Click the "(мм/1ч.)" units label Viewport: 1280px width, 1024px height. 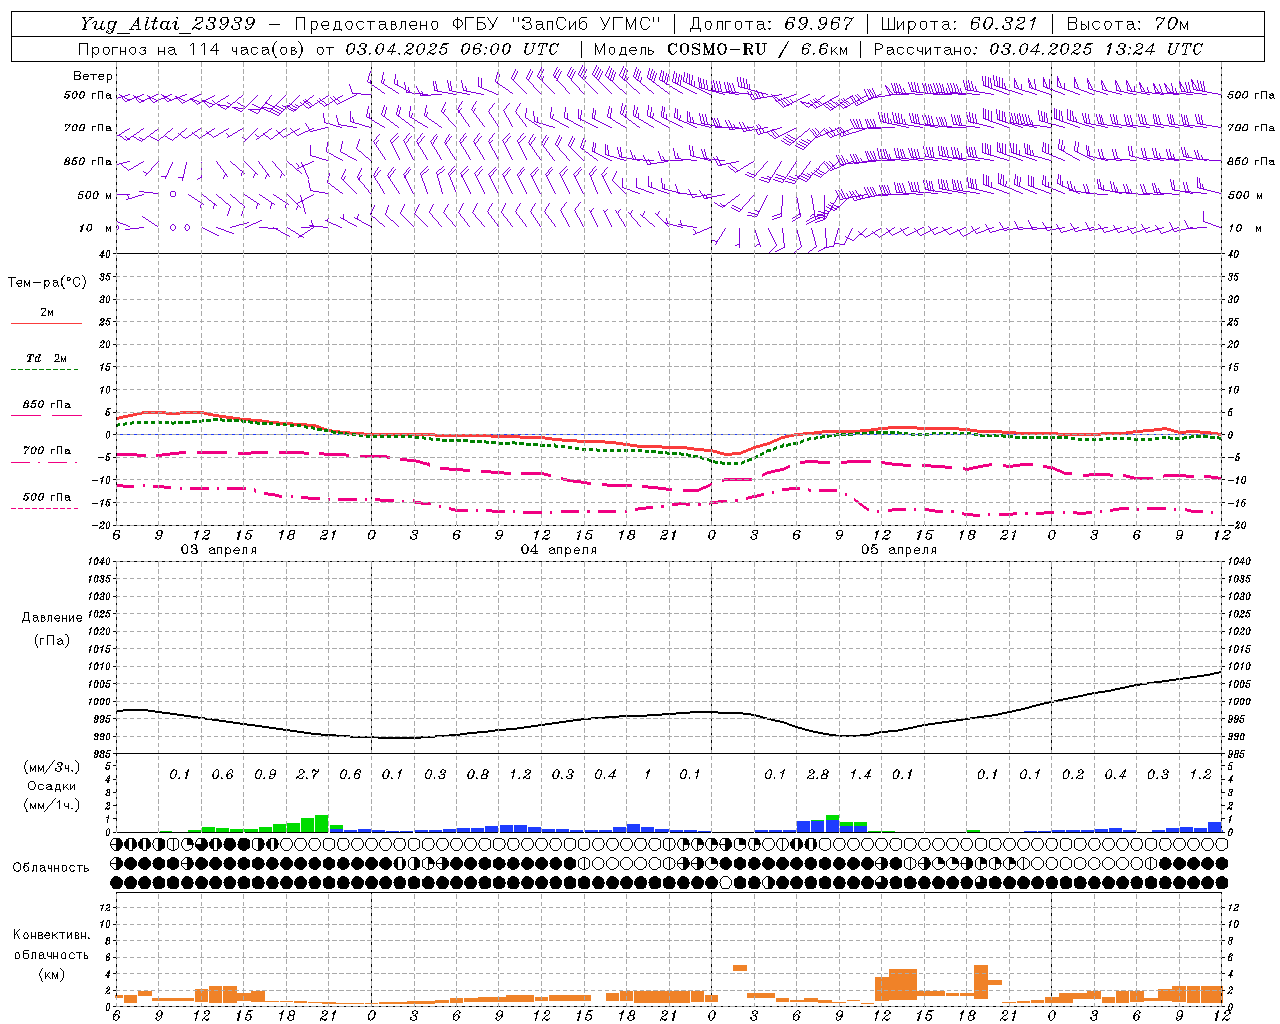pos(52,804)
